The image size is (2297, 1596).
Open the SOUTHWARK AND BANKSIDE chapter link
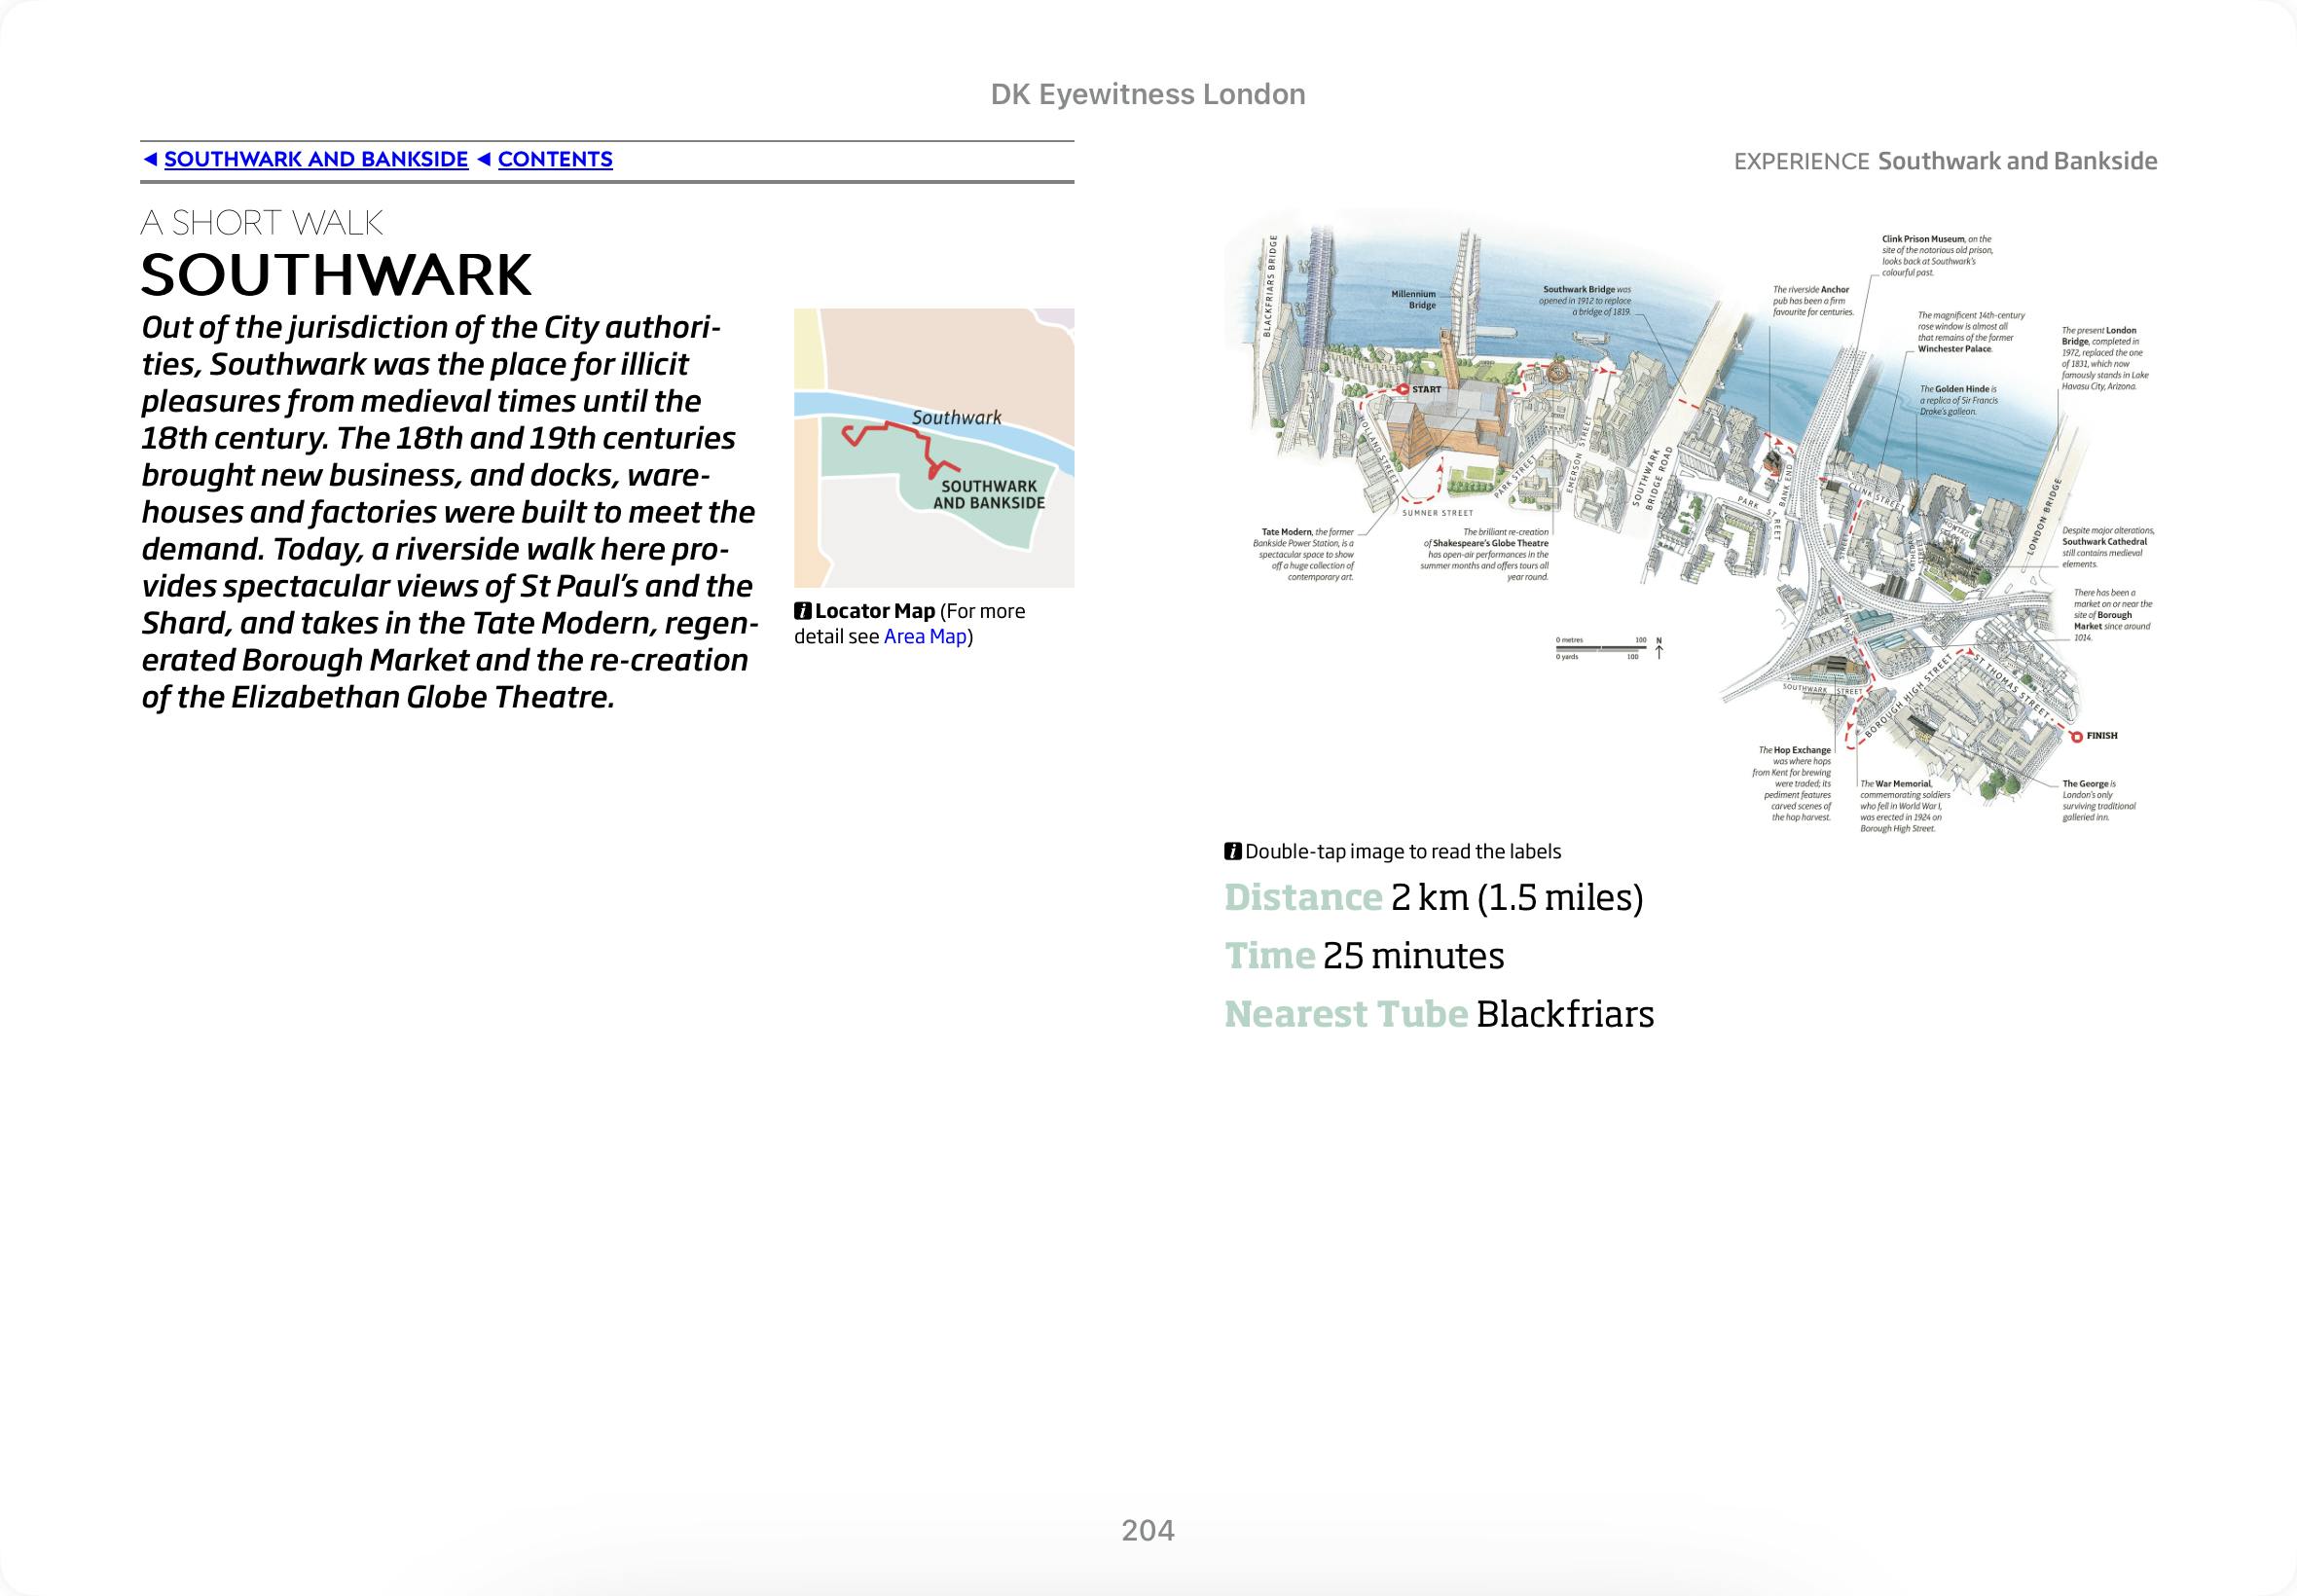[x=316, y=159]
